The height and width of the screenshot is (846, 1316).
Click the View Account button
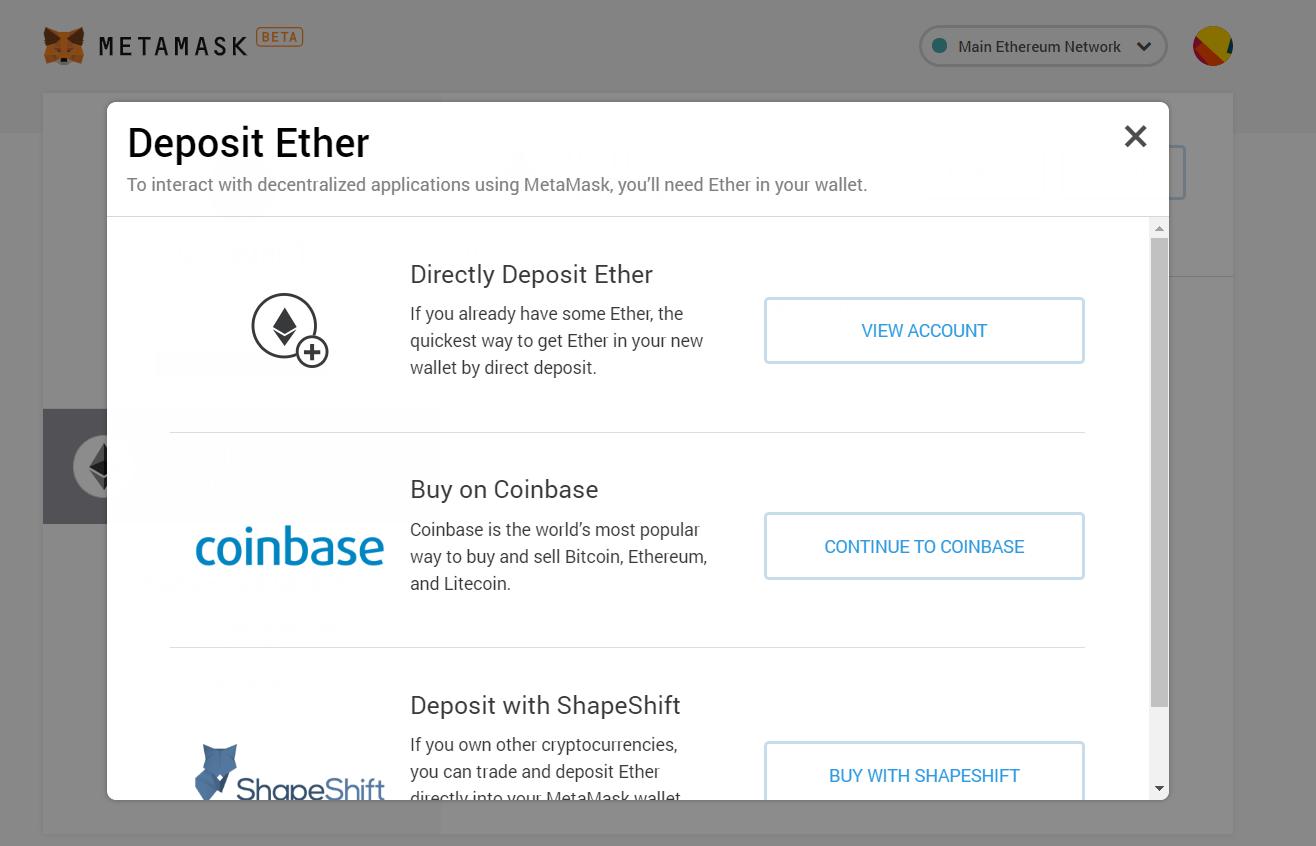point(924,330)
